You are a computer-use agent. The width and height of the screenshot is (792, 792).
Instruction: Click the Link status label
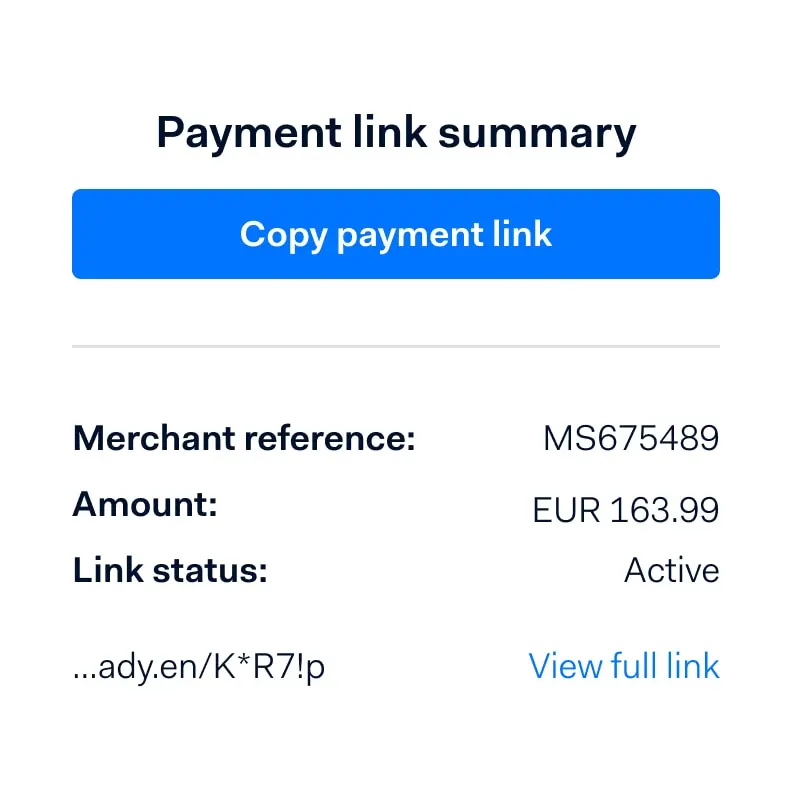[171, 571]
